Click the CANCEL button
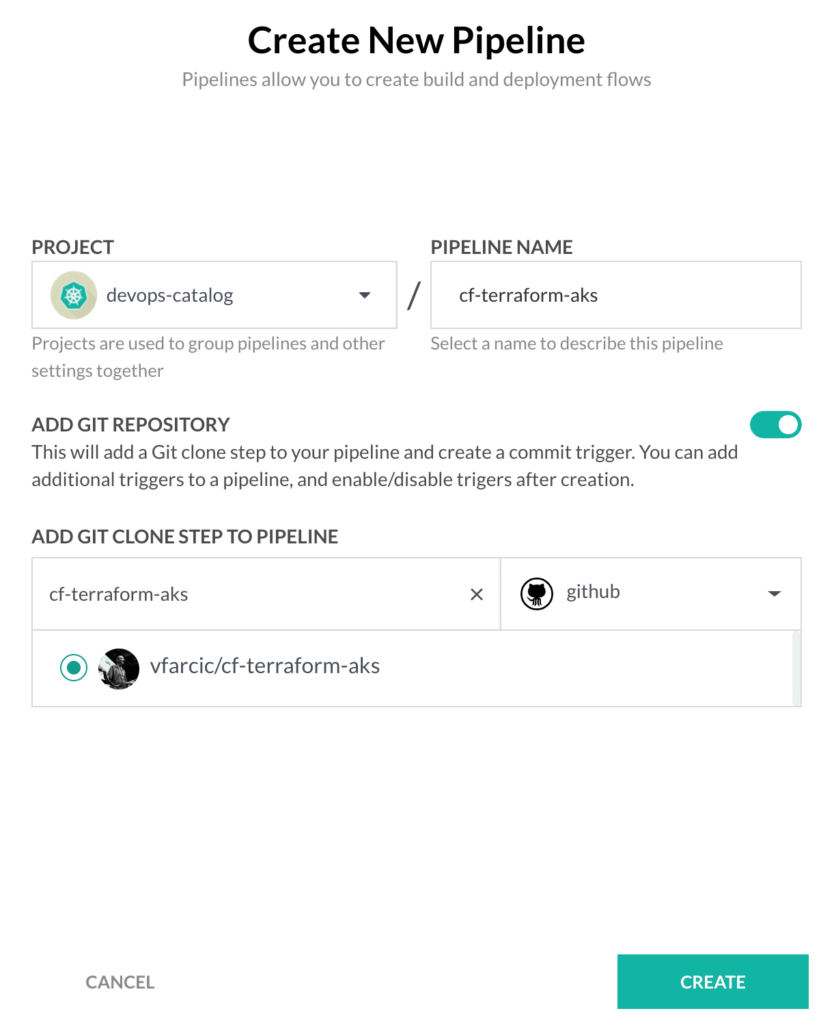Screen dimensions: 821x1024 120,982
